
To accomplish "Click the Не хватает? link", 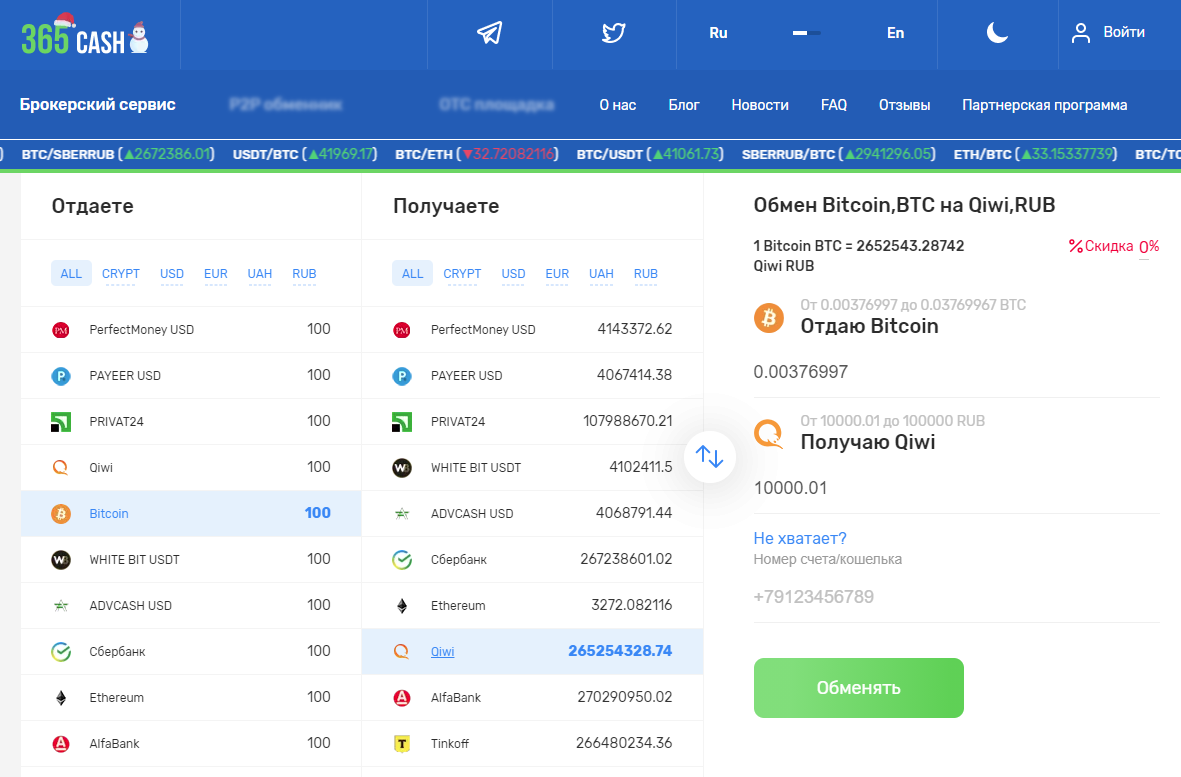I will 800,538.
